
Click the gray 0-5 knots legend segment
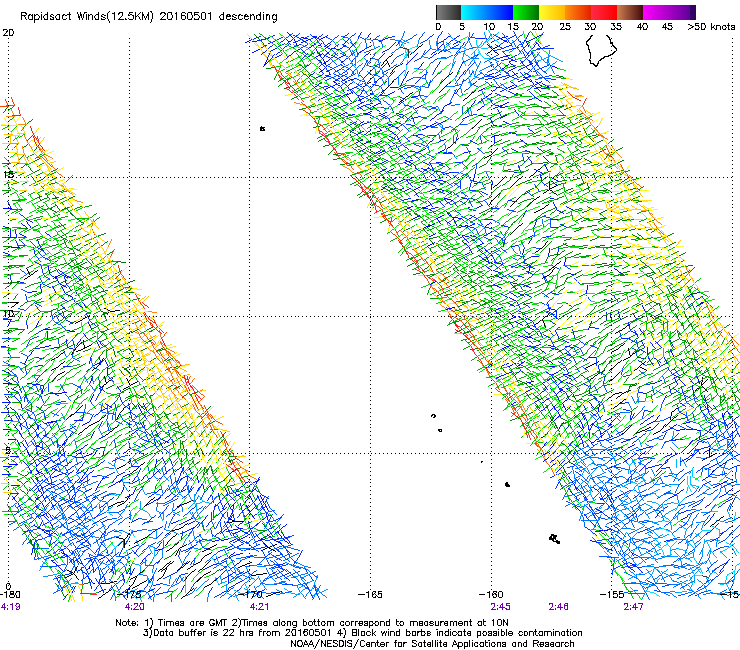click(448, 12)
